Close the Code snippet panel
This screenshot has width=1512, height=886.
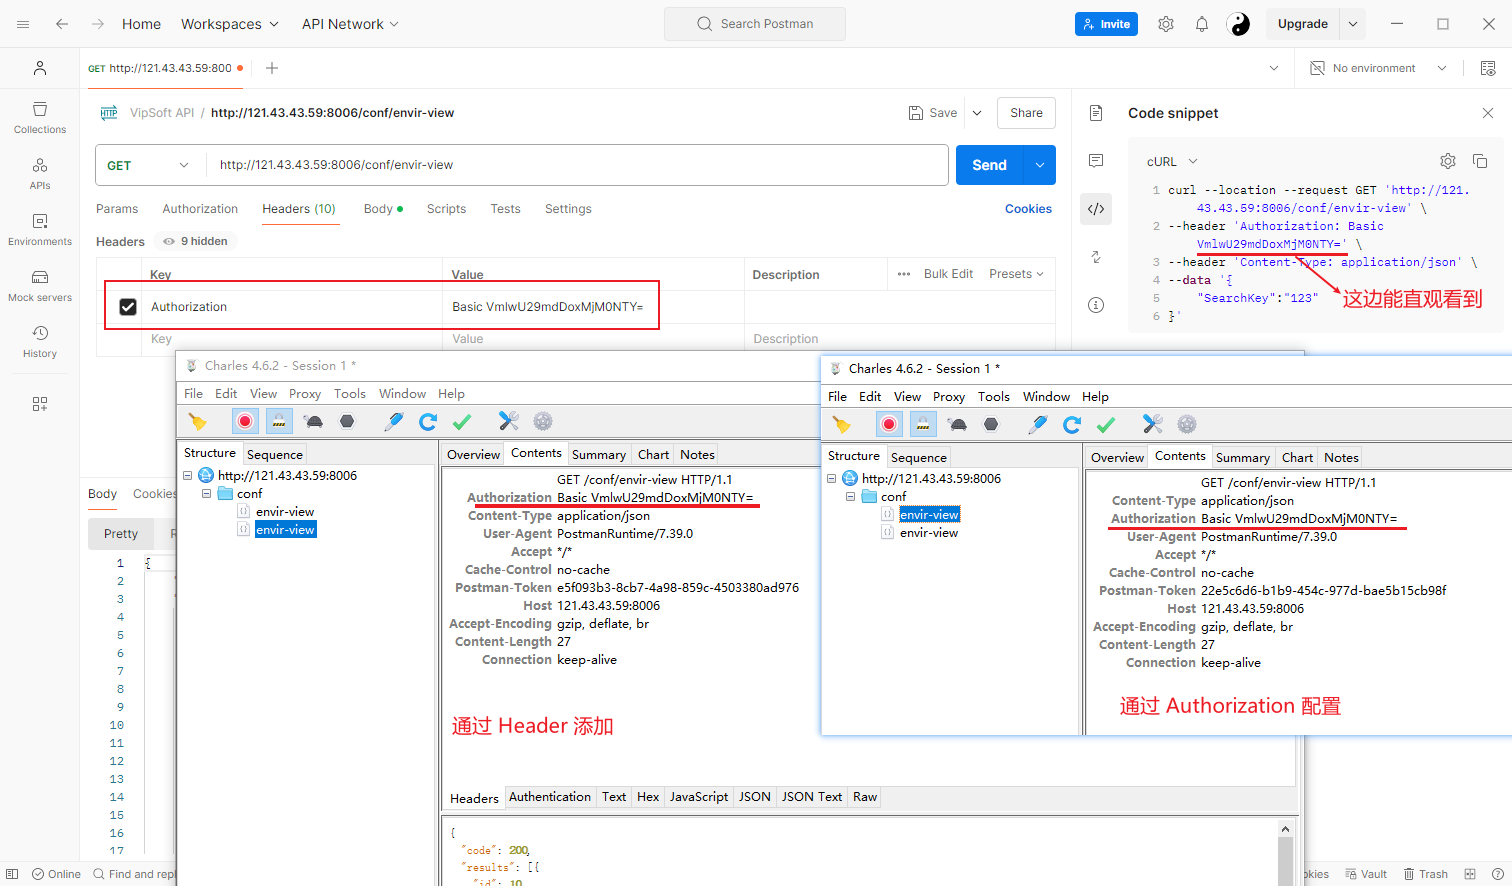(1488, 113)
